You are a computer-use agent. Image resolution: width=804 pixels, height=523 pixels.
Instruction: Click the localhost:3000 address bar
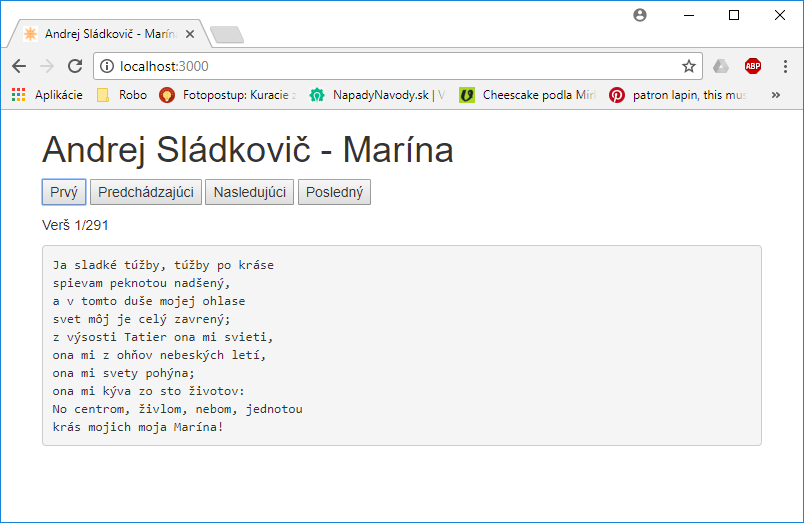tap(397, 66)
